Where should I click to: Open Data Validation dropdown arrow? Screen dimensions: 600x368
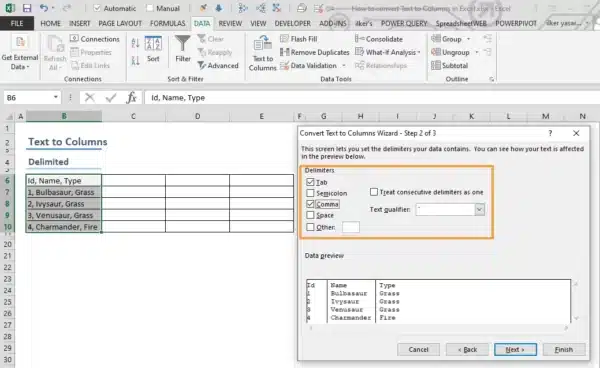[344, 66]
